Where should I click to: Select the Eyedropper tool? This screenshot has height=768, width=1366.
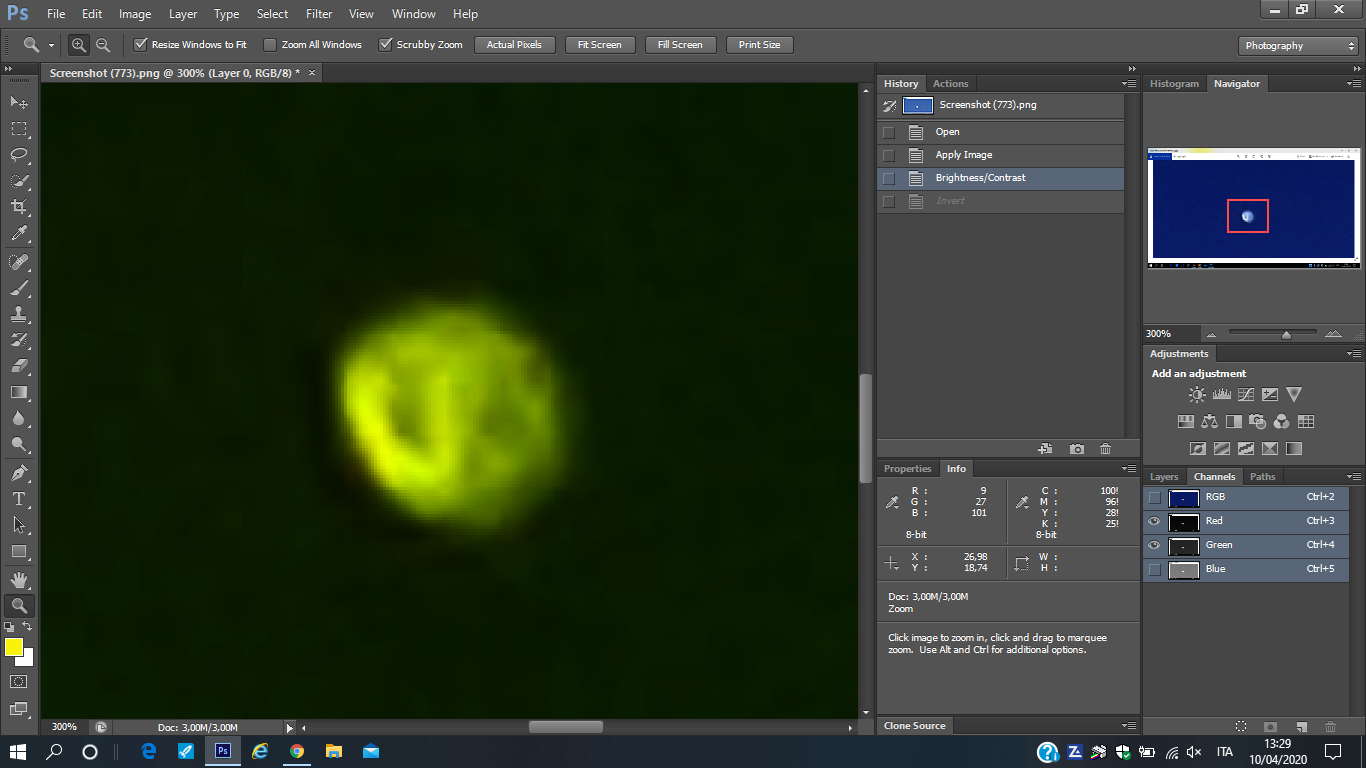click(x=19, y=234)
